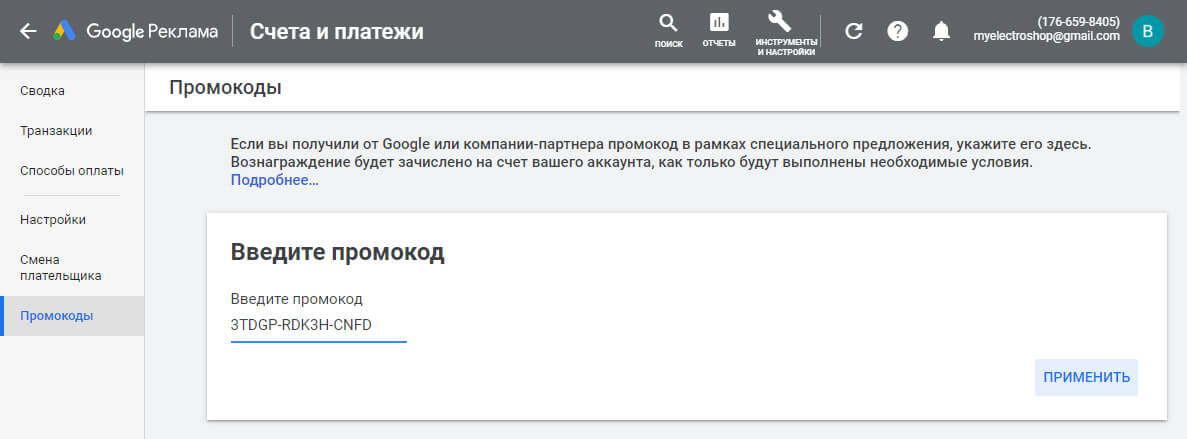Click the myelectroshop@gmail.com account email
Viewport: 1187px width, 439px height.
[1046, 36]
